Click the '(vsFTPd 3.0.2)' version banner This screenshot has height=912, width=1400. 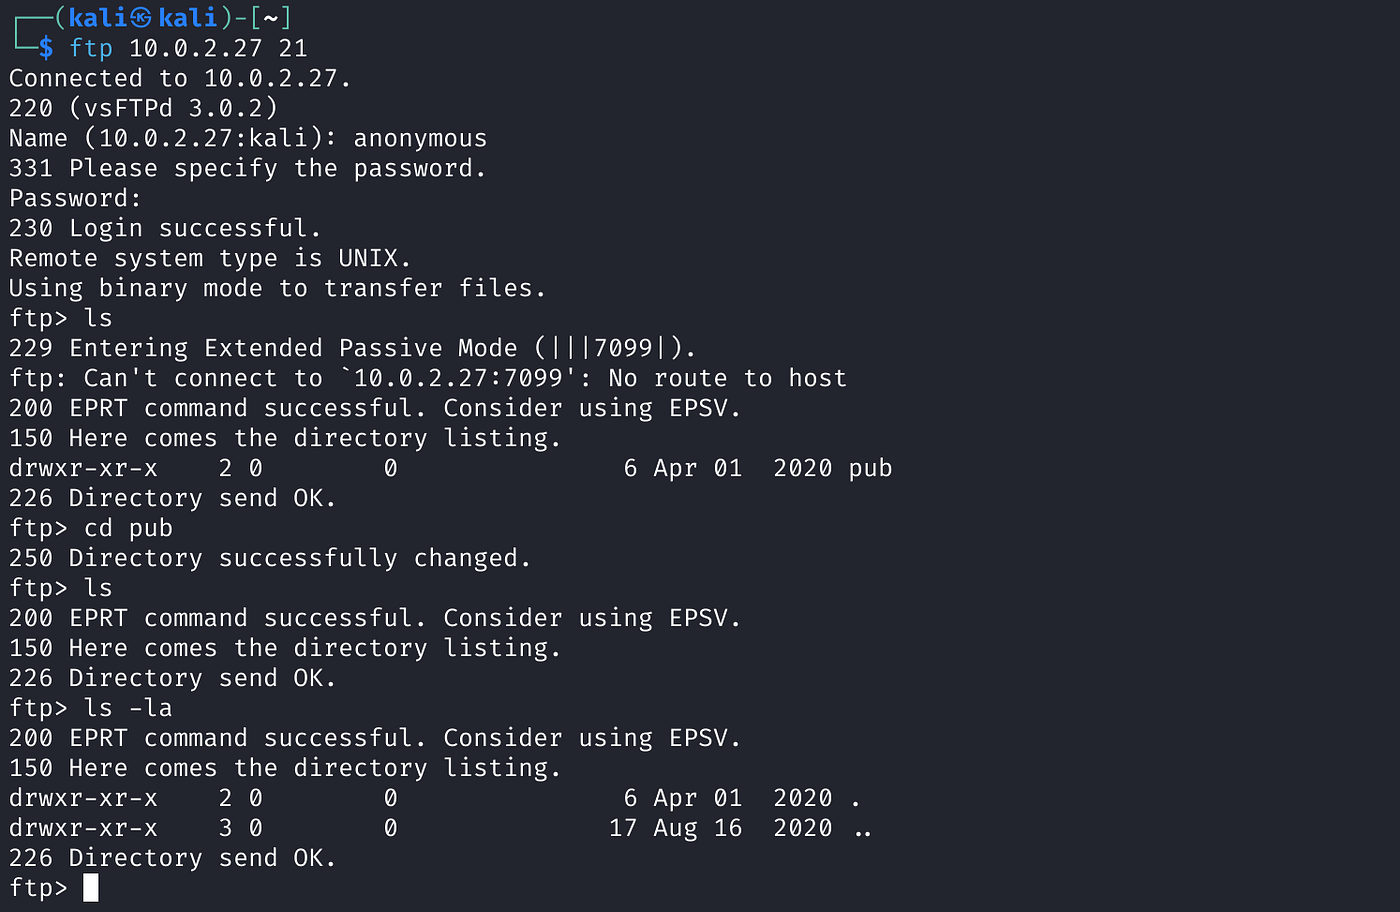(x=173, y=108)
